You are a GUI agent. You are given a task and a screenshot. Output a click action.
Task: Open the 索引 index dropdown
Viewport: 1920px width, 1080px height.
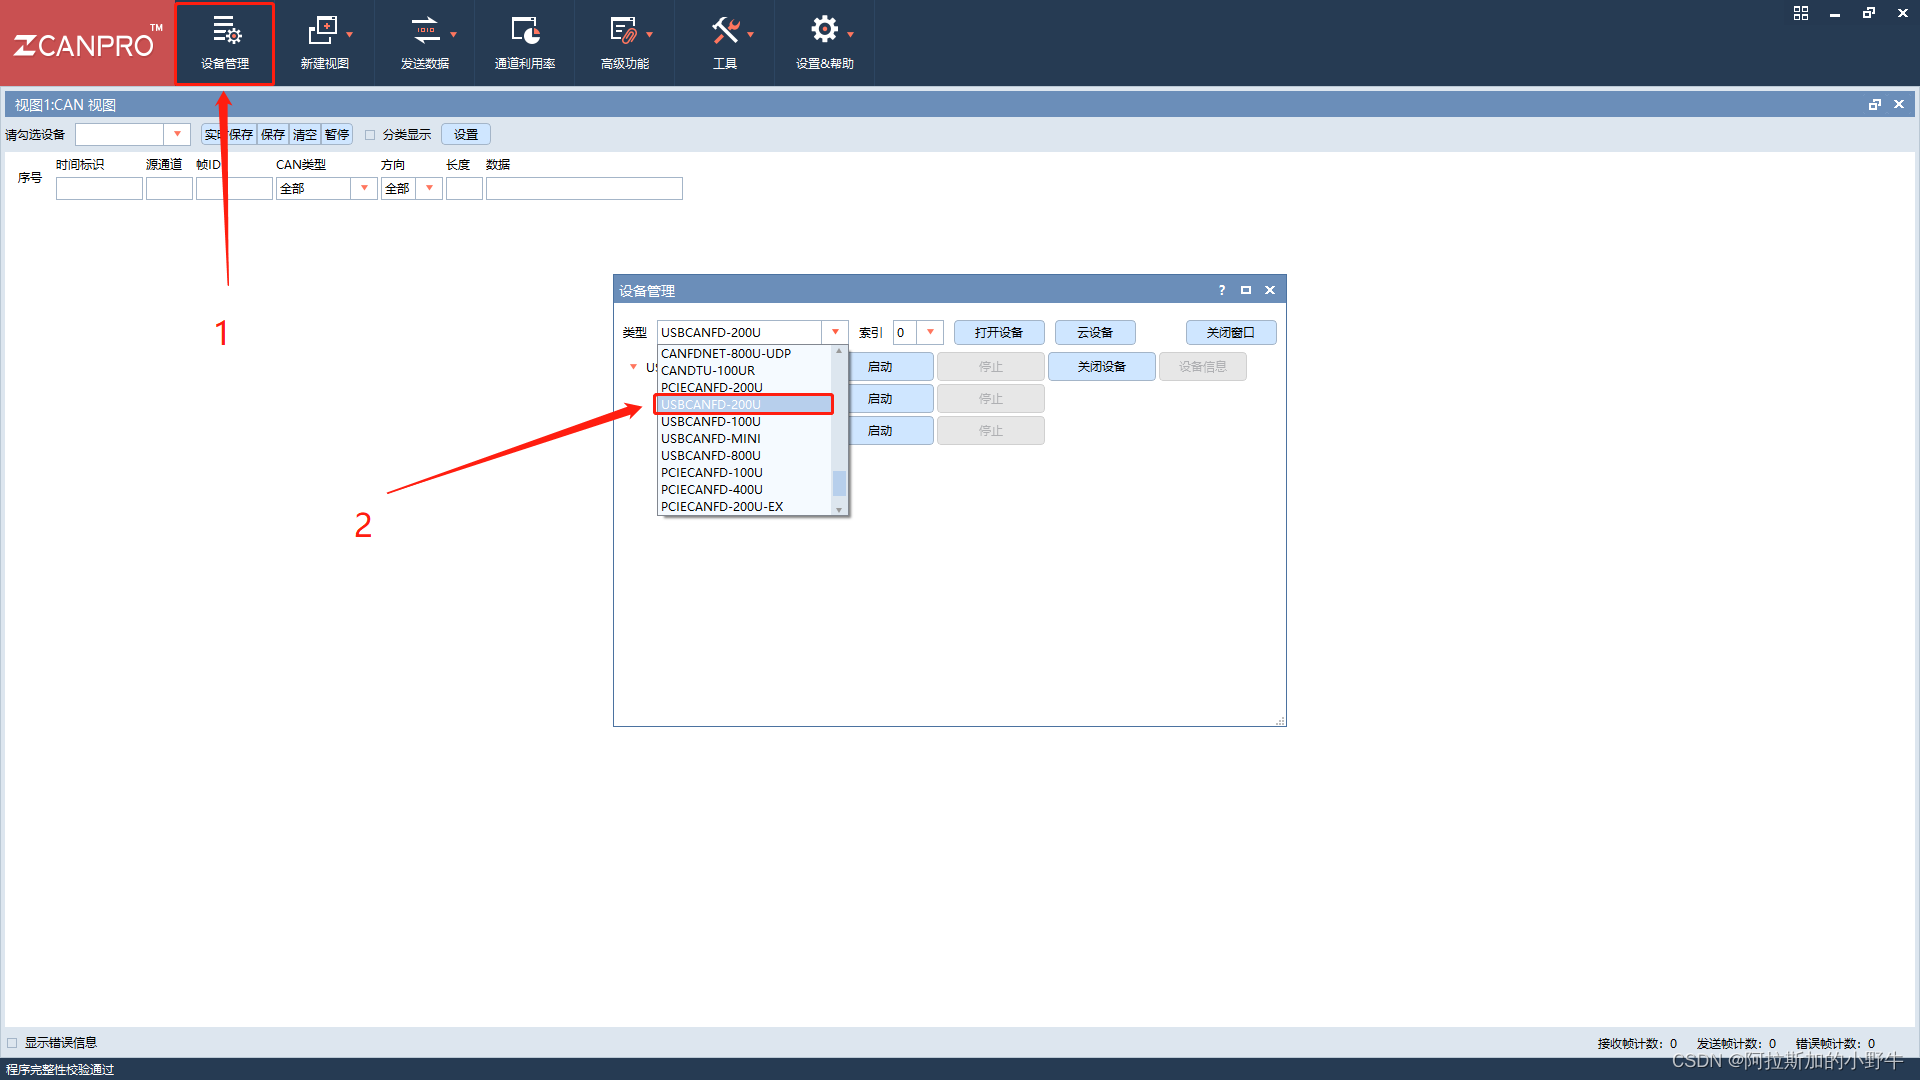tap(930, 332)
